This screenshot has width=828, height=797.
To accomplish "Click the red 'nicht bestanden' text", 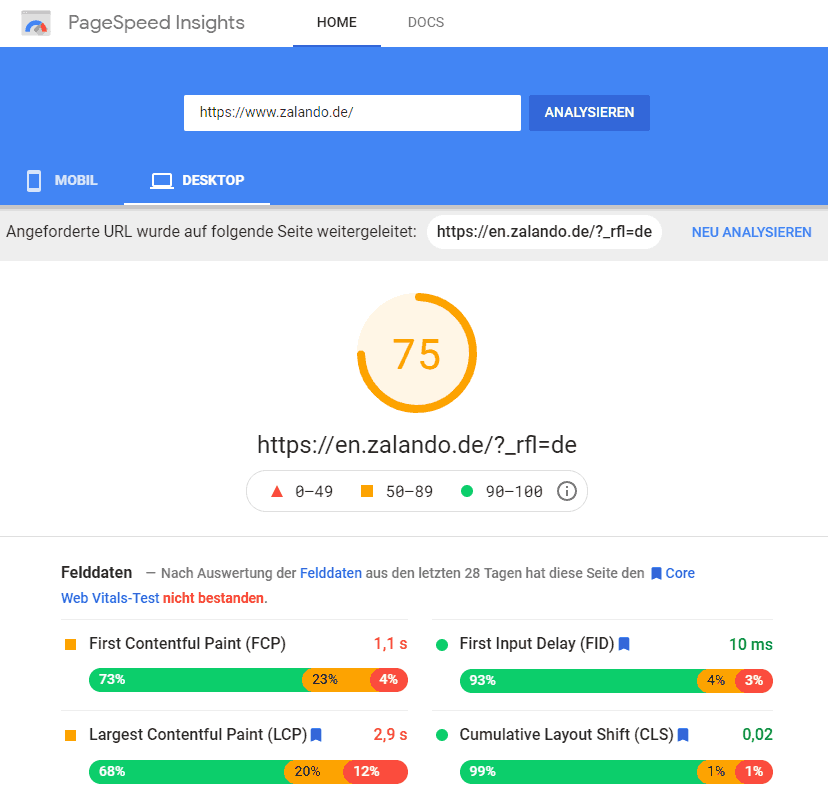I will click(x=213, y=598).
